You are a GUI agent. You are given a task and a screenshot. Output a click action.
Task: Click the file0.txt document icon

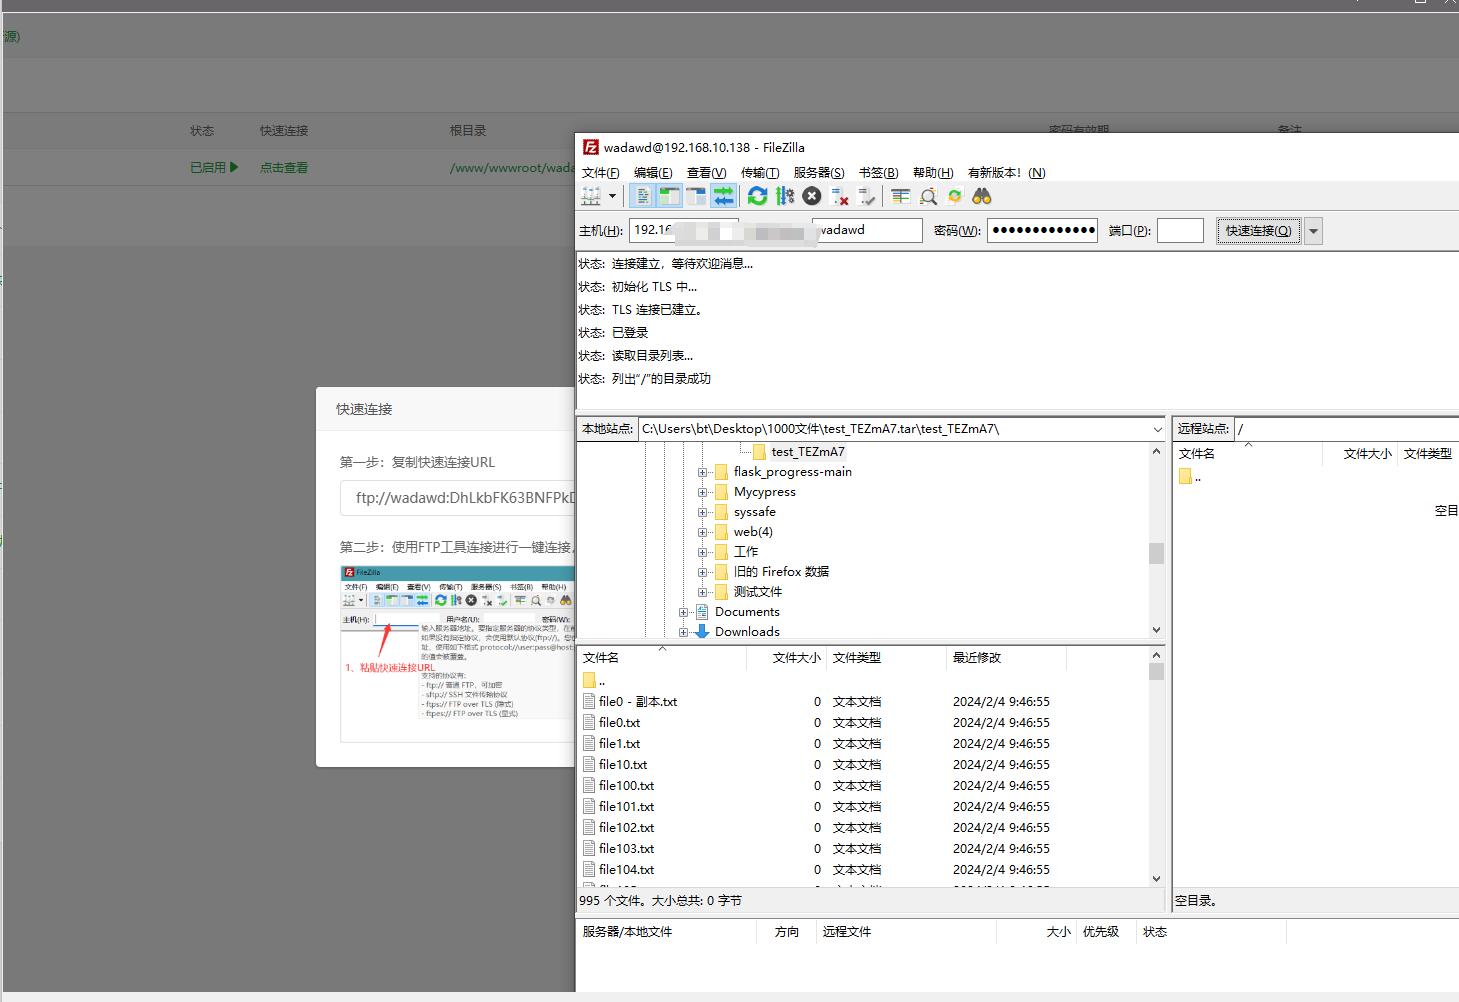point(589,722)
